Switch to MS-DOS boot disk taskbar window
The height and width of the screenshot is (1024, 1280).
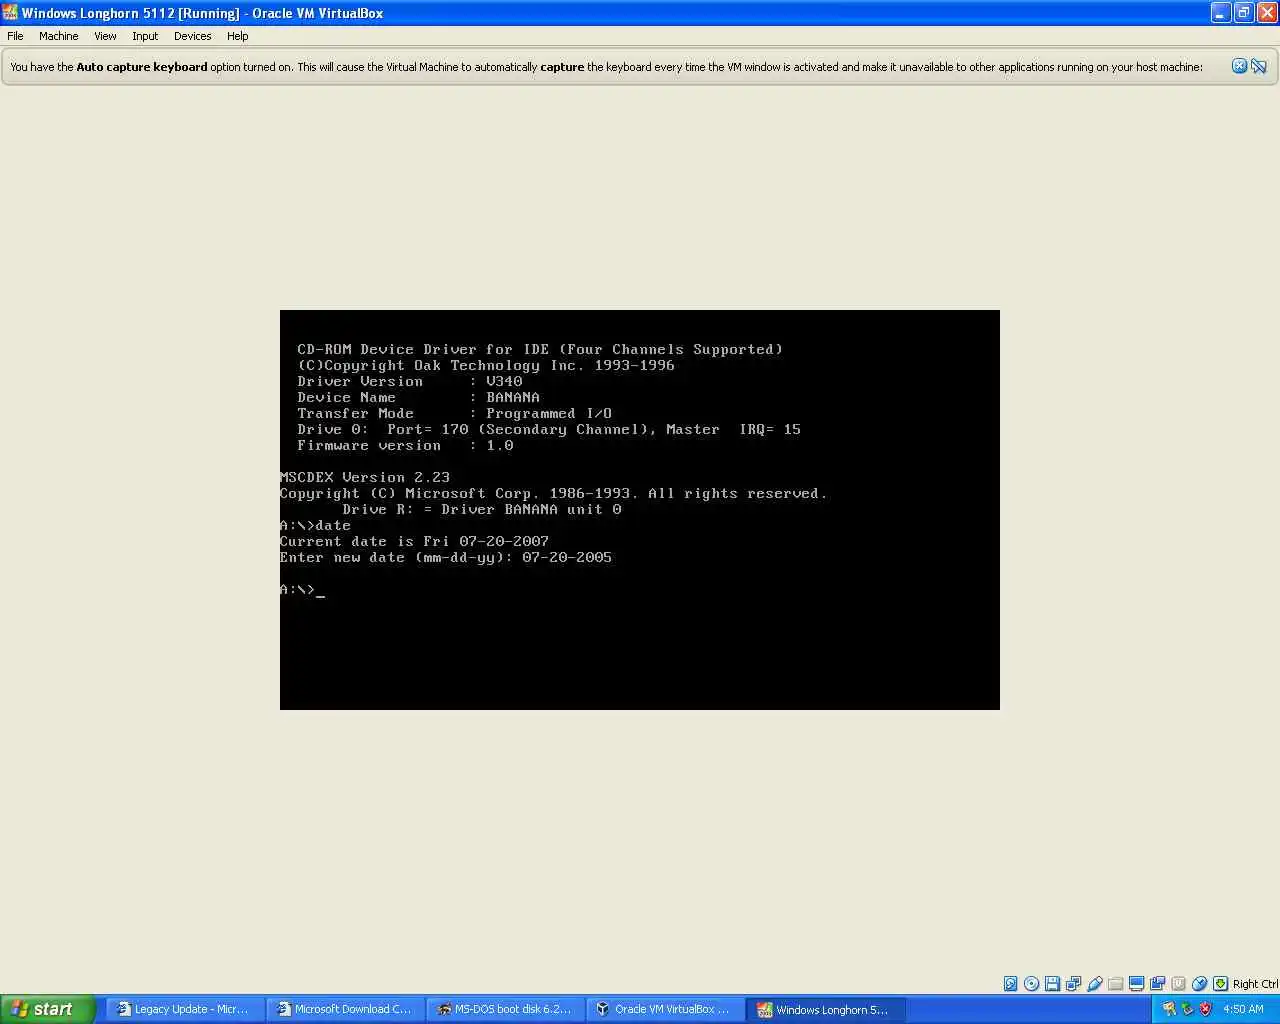click(506, 1009)
